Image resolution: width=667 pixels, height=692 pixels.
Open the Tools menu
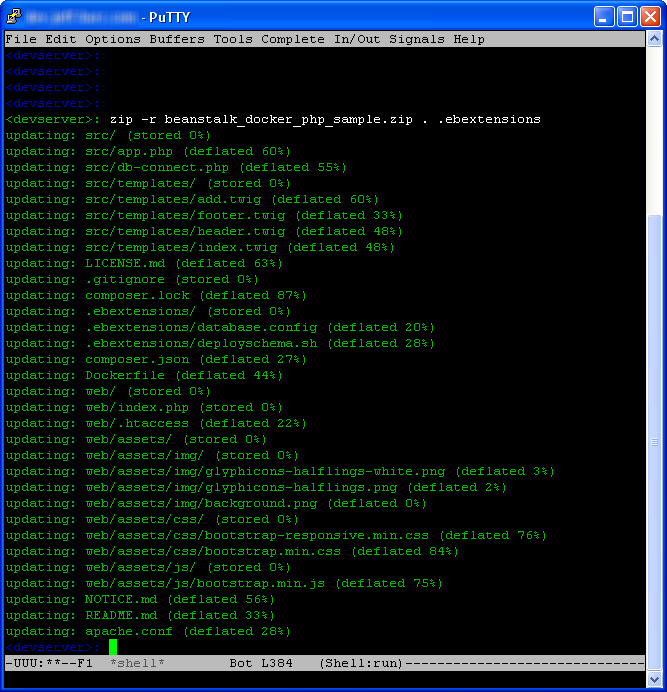click(233, 39)
